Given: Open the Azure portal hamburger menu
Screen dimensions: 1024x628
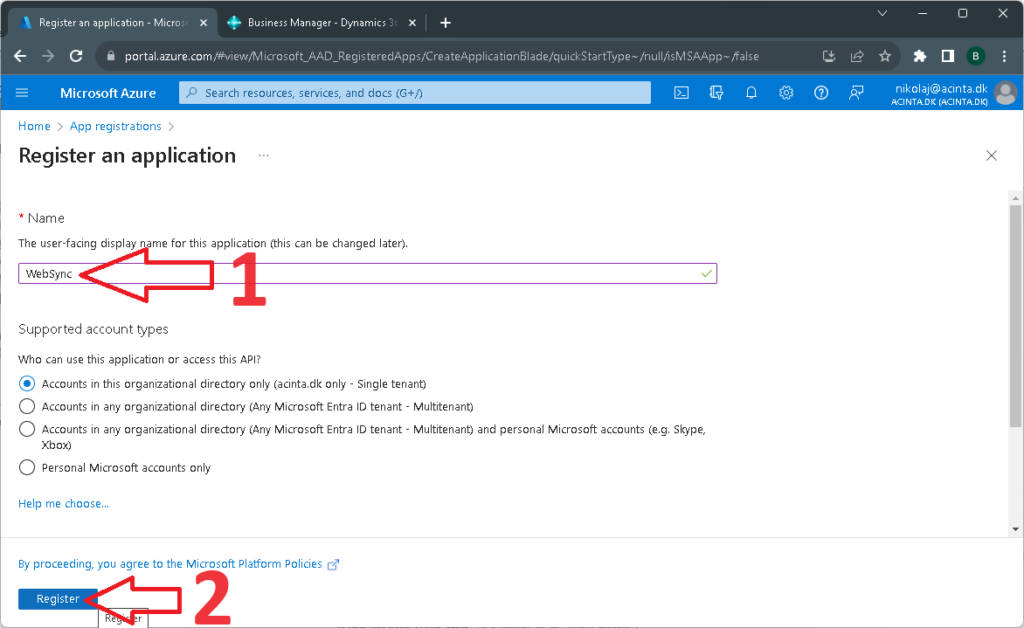Looking at the screenshot, I should coord(22,93).
